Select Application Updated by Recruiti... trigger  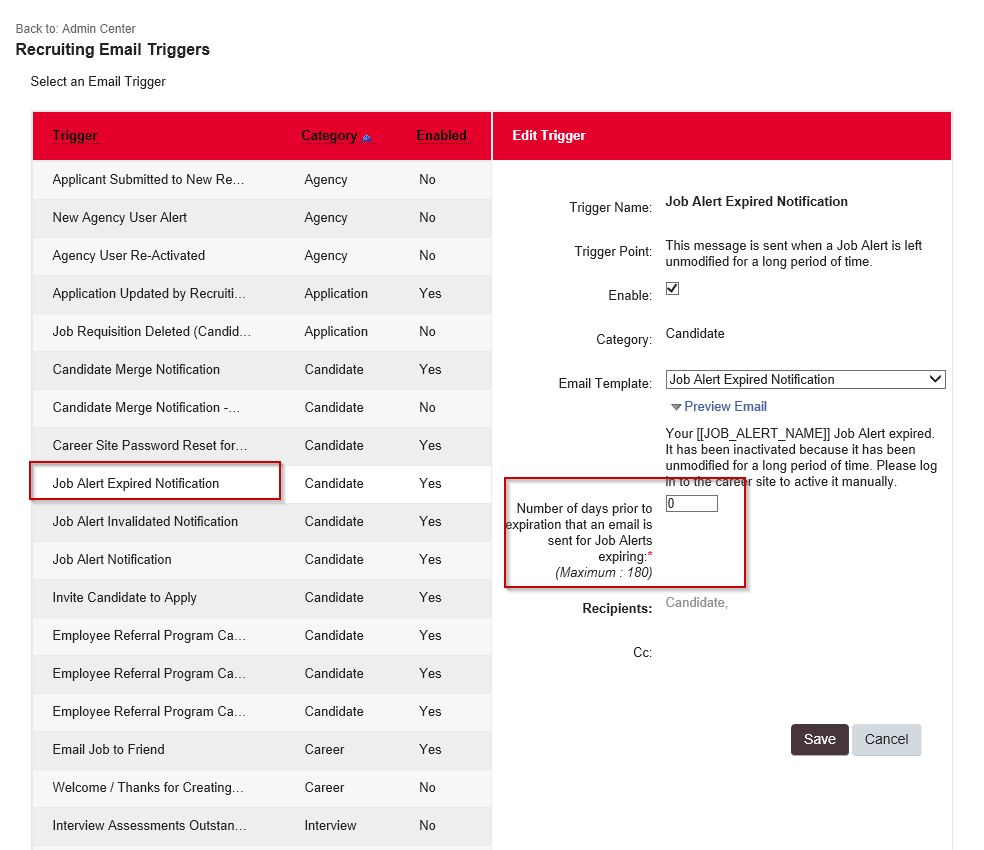[x=149, y=294]
